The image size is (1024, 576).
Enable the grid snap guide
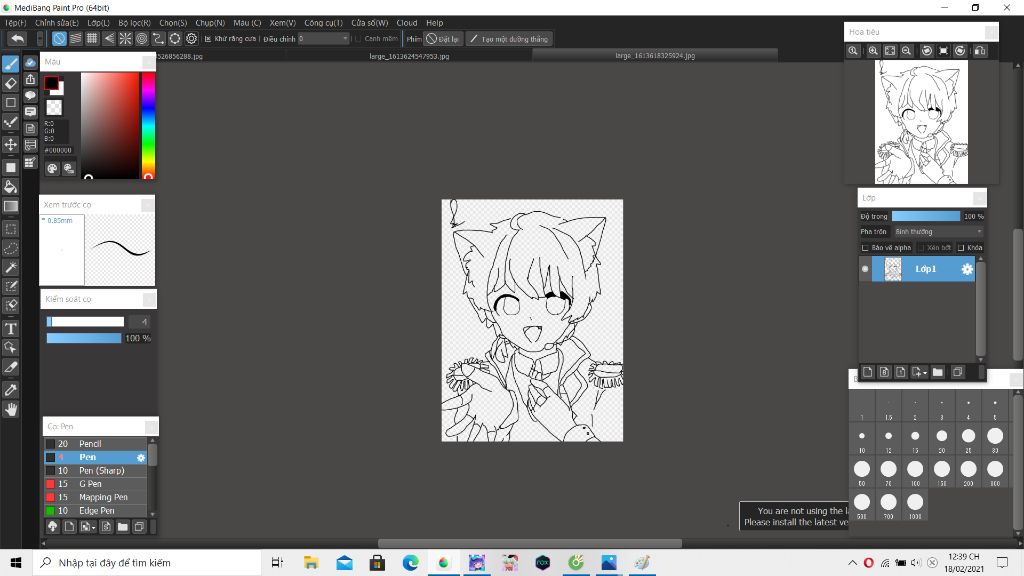(92, 39)
